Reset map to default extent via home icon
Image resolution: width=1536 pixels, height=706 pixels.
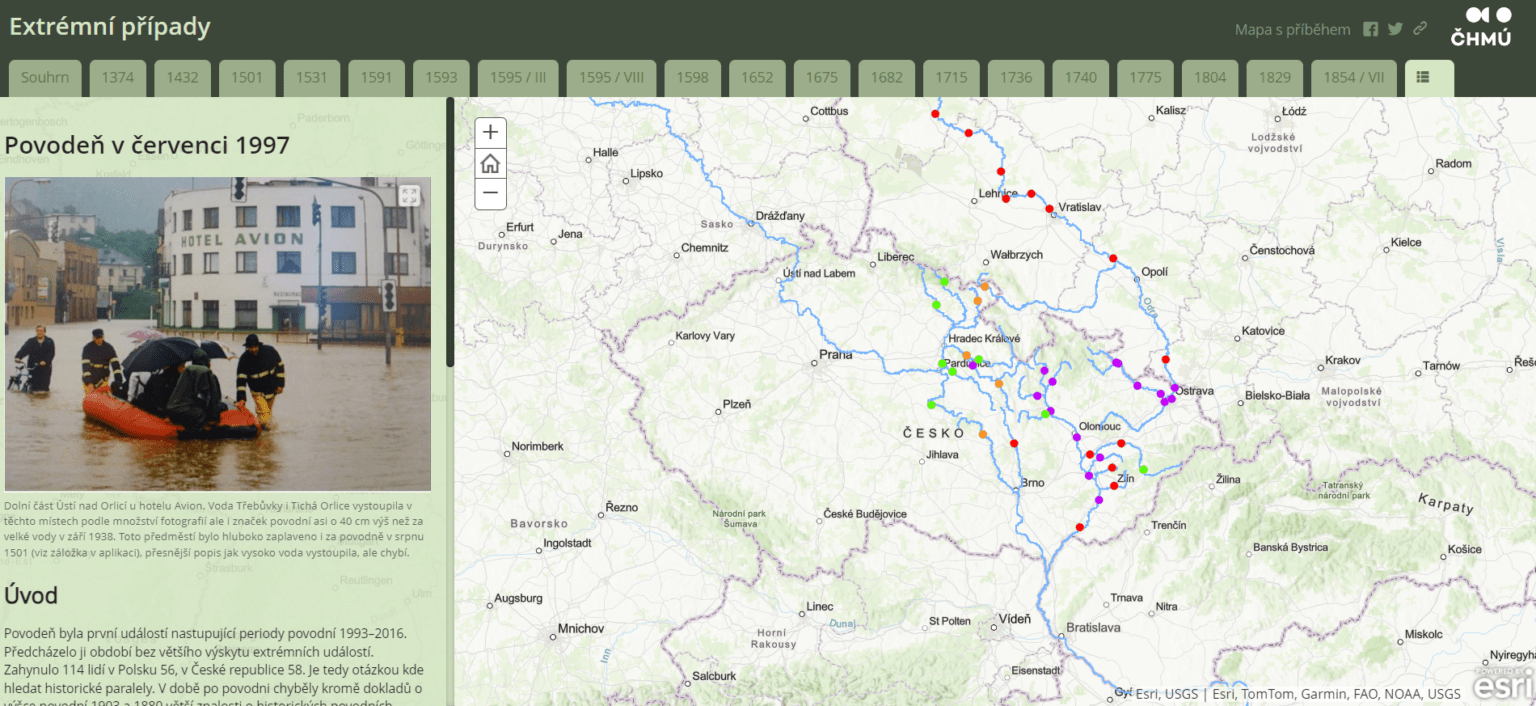(490, 163)
